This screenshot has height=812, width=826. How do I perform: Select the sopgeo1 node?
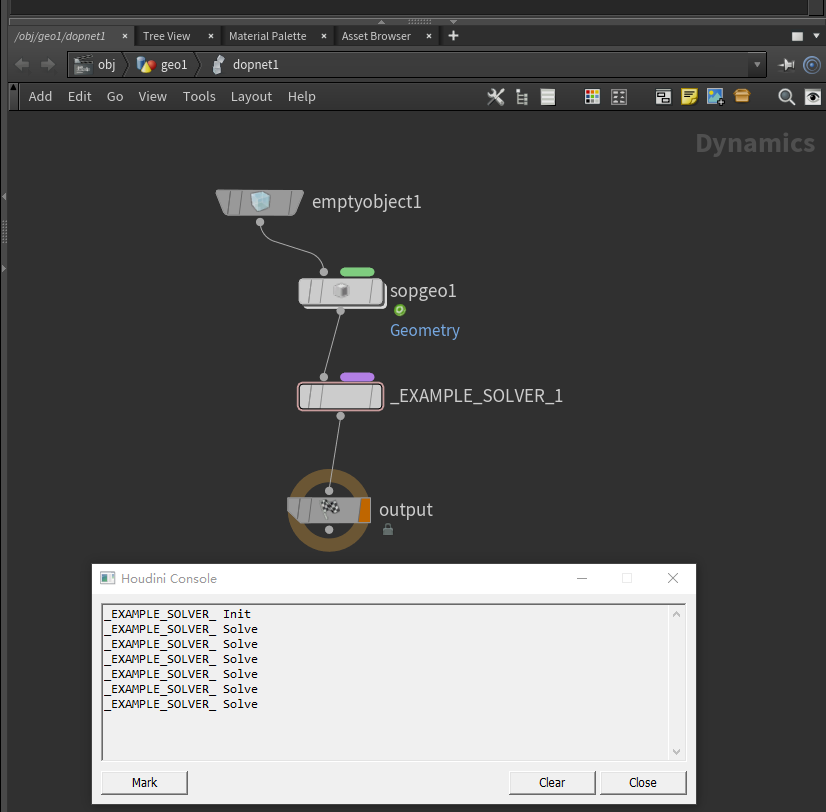pos(341,292)
